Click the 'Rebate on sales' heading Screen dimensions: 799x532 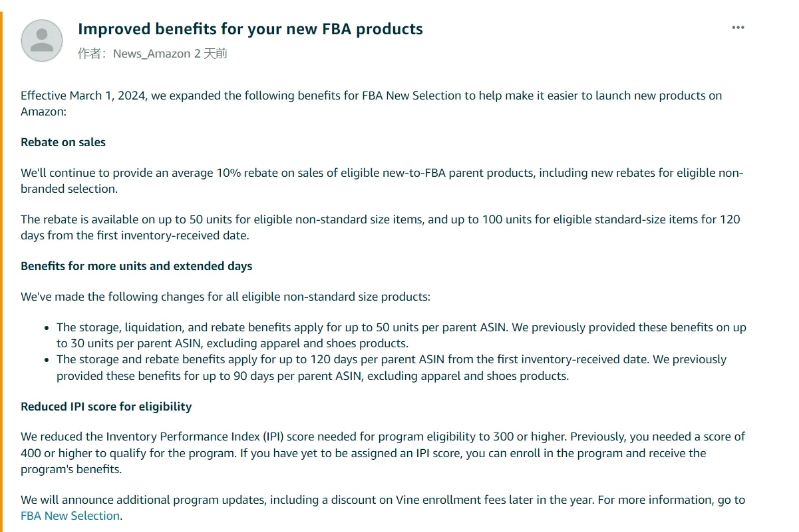tap(63, 142)
